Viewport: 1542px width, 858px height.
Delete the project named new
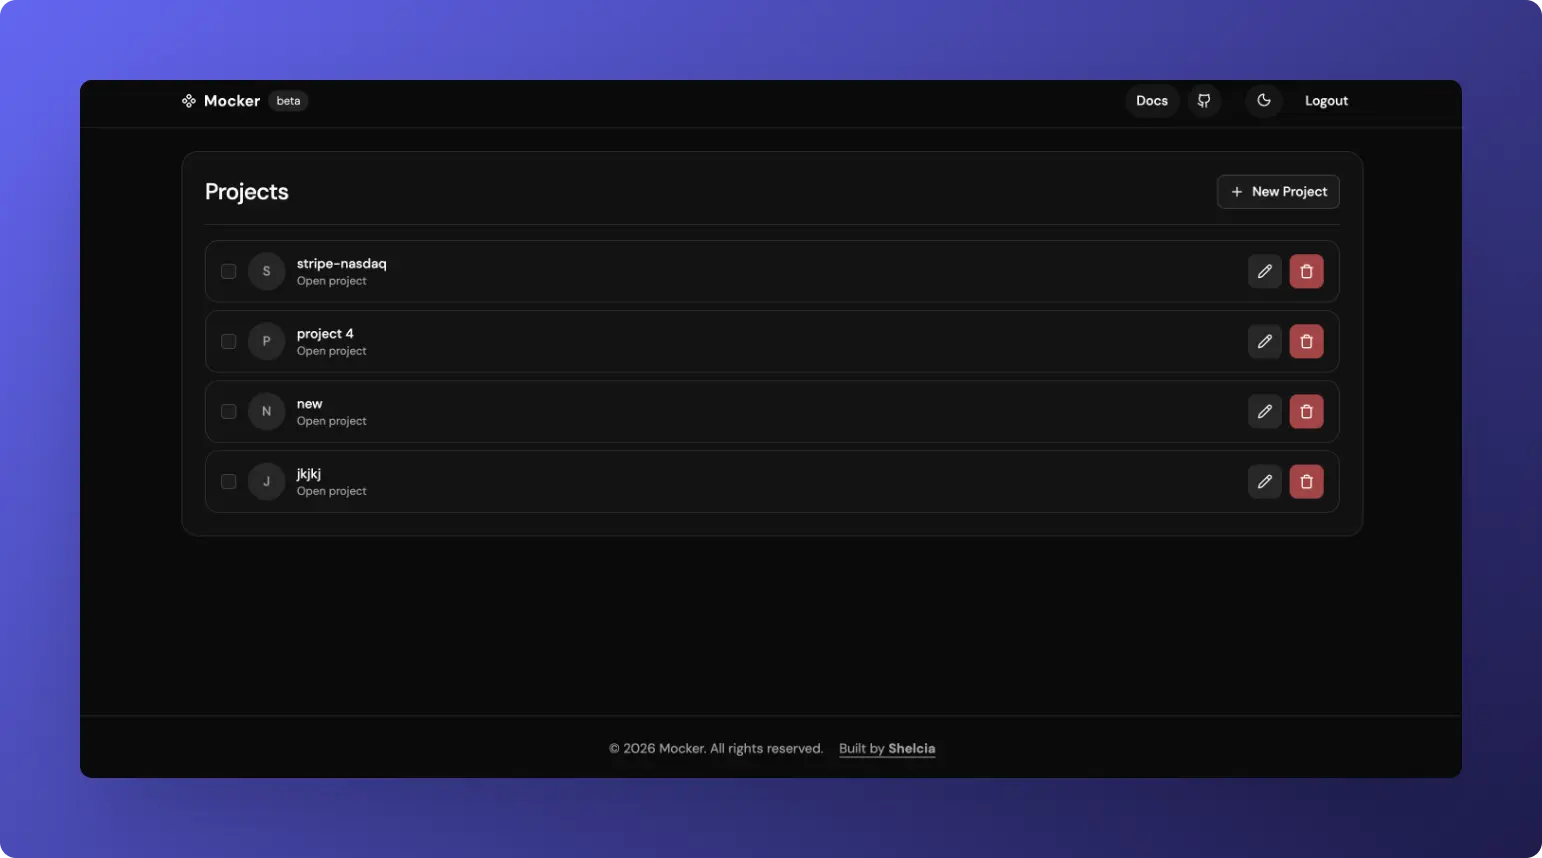pyautogui.click(x=1306, y=412)
